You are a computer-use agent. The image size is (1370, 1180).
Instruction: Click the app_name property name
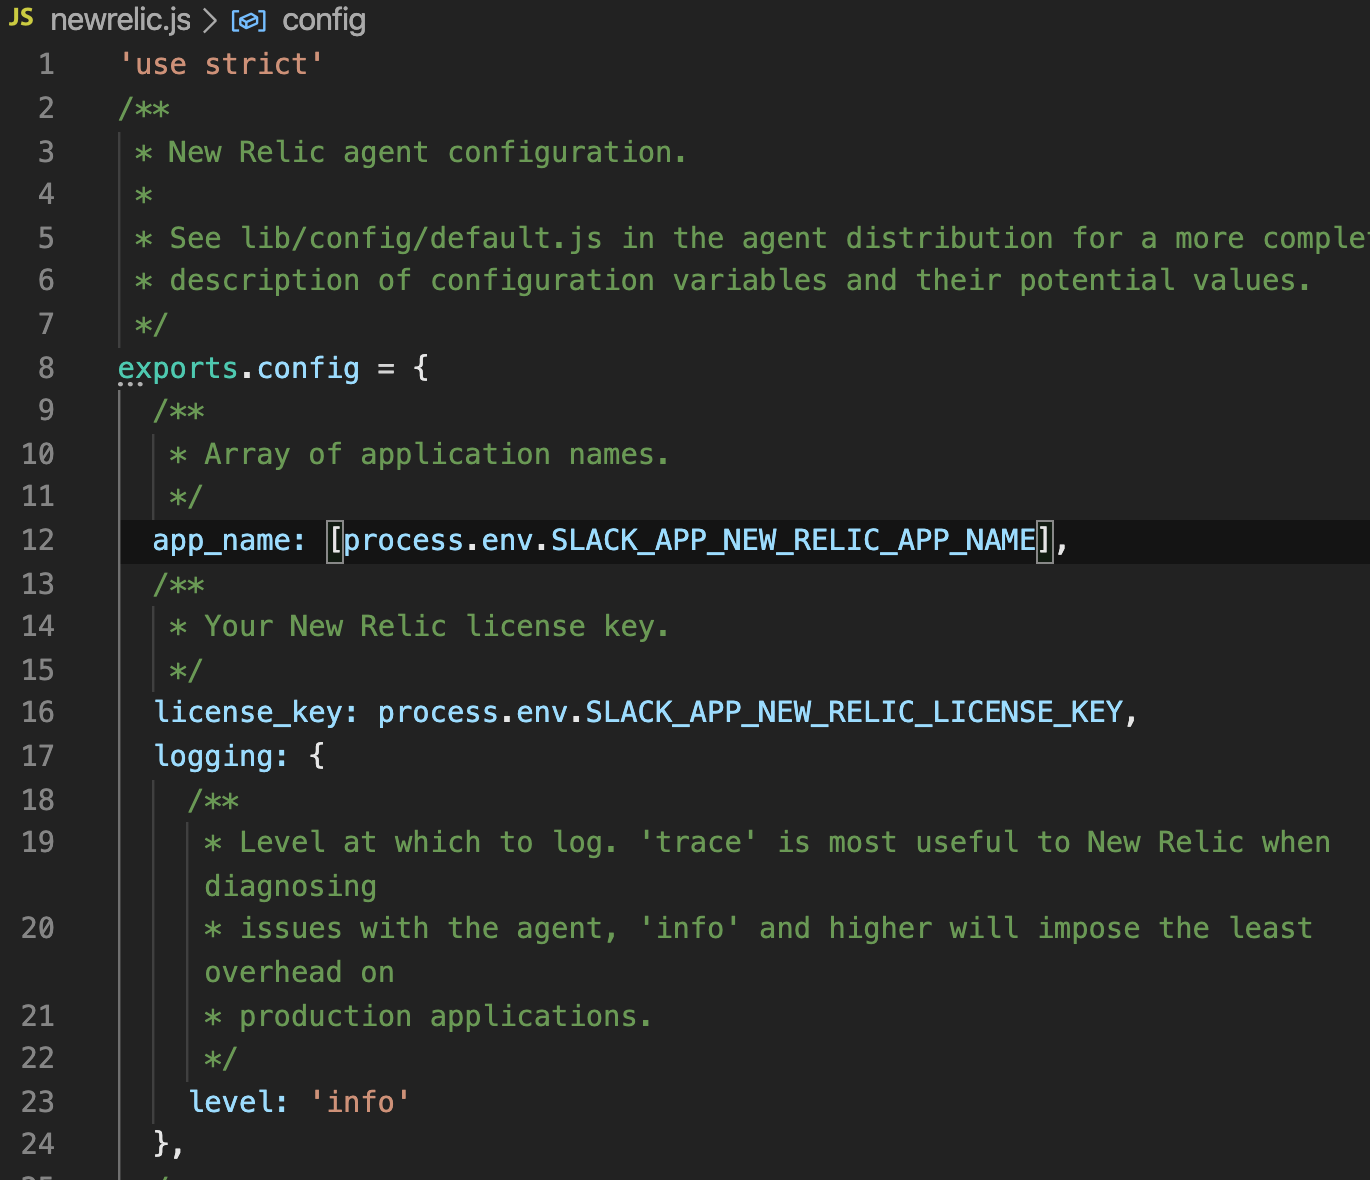[221, 540]
